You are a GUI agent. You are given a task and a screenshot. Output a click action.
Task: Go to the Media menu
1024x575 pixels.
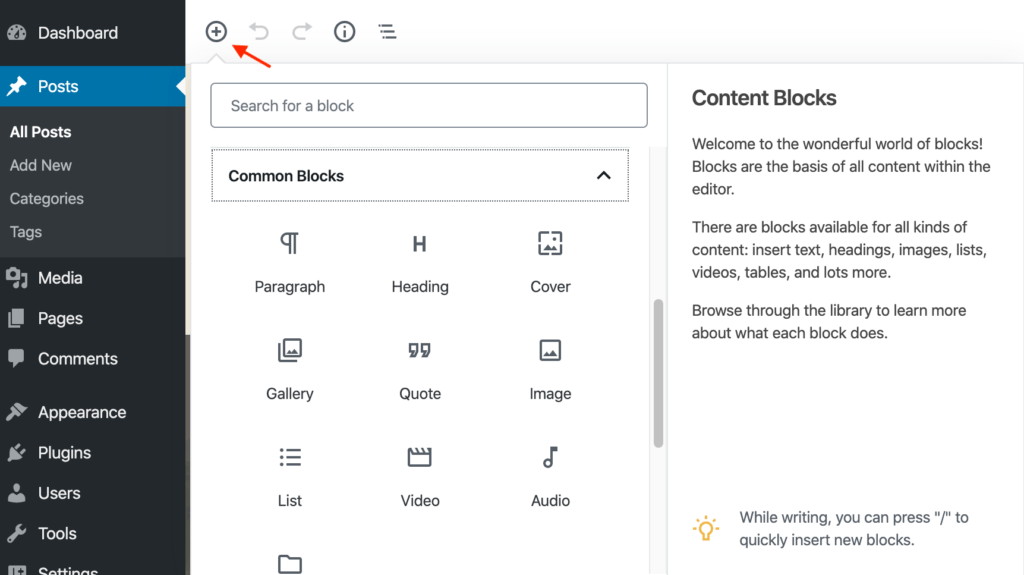click(60, 278)
